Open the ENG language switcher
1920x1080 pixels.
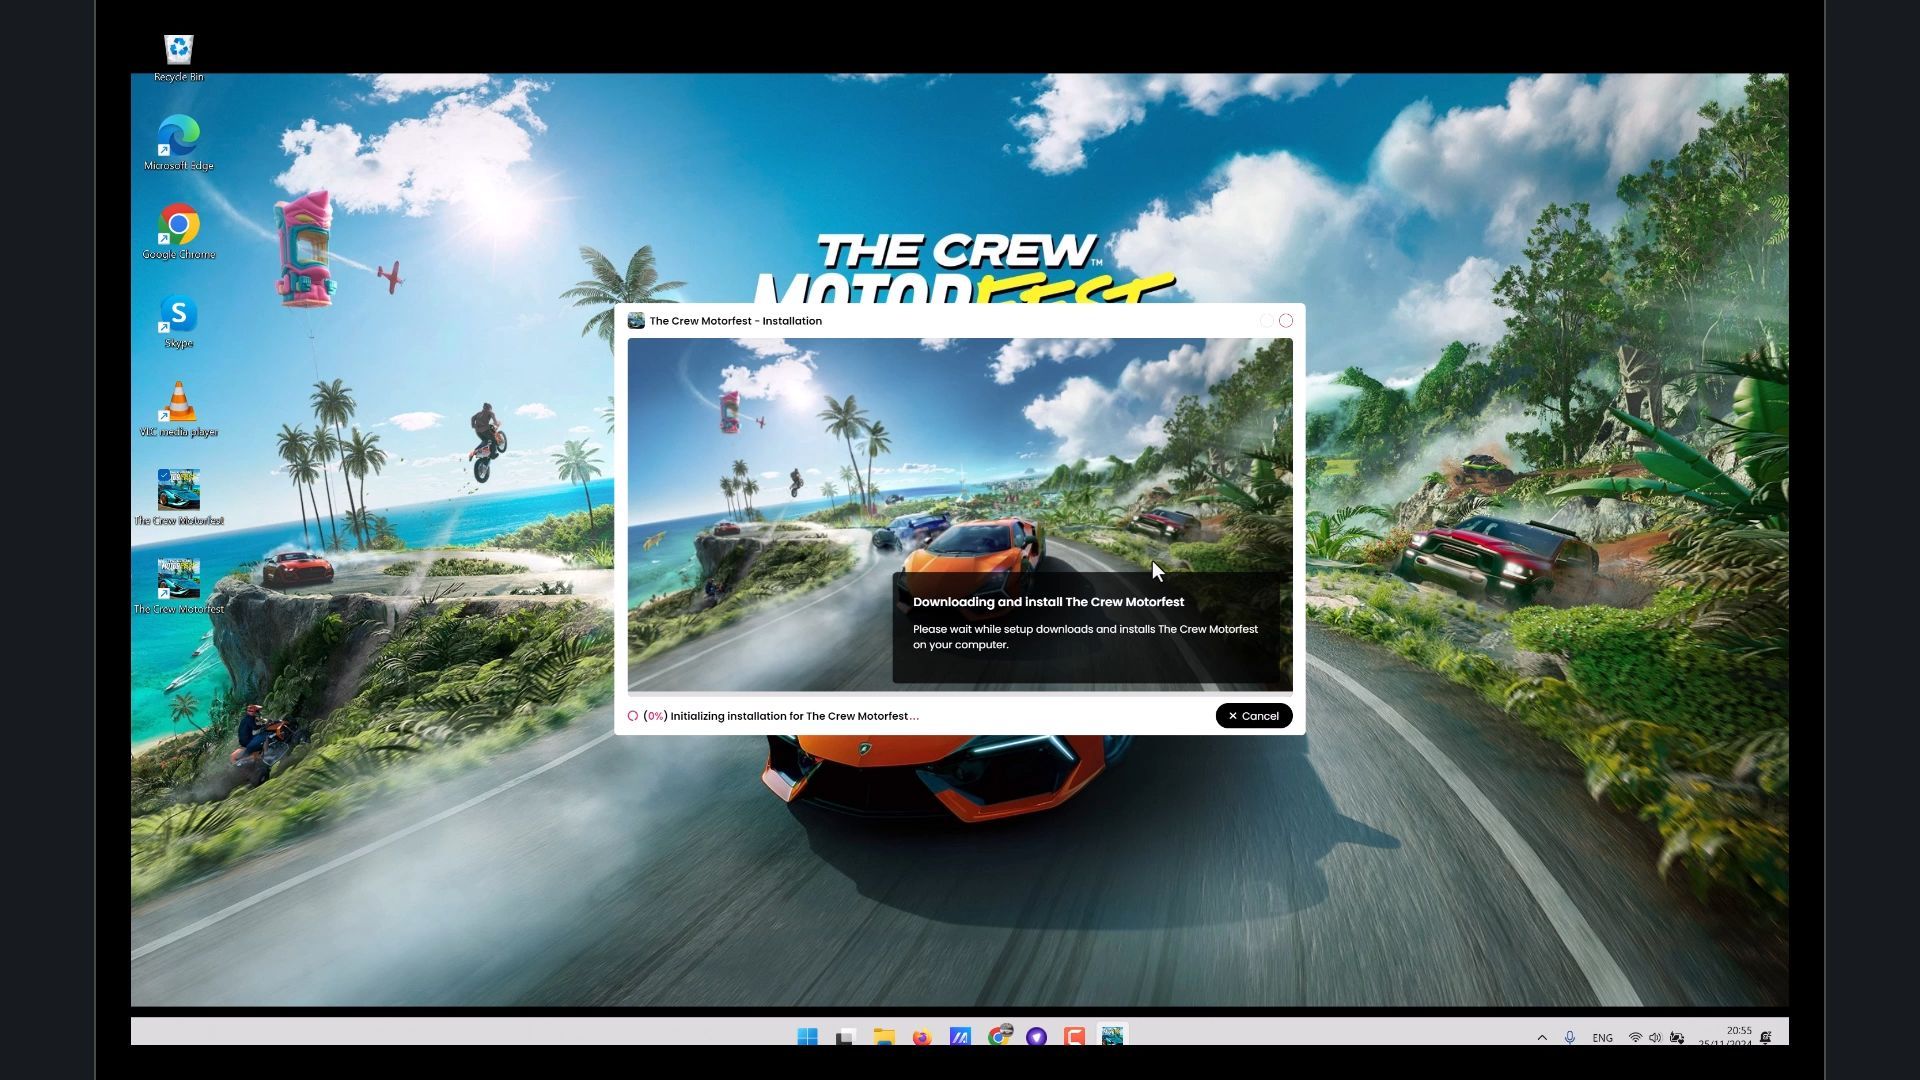point(1602,1038)
